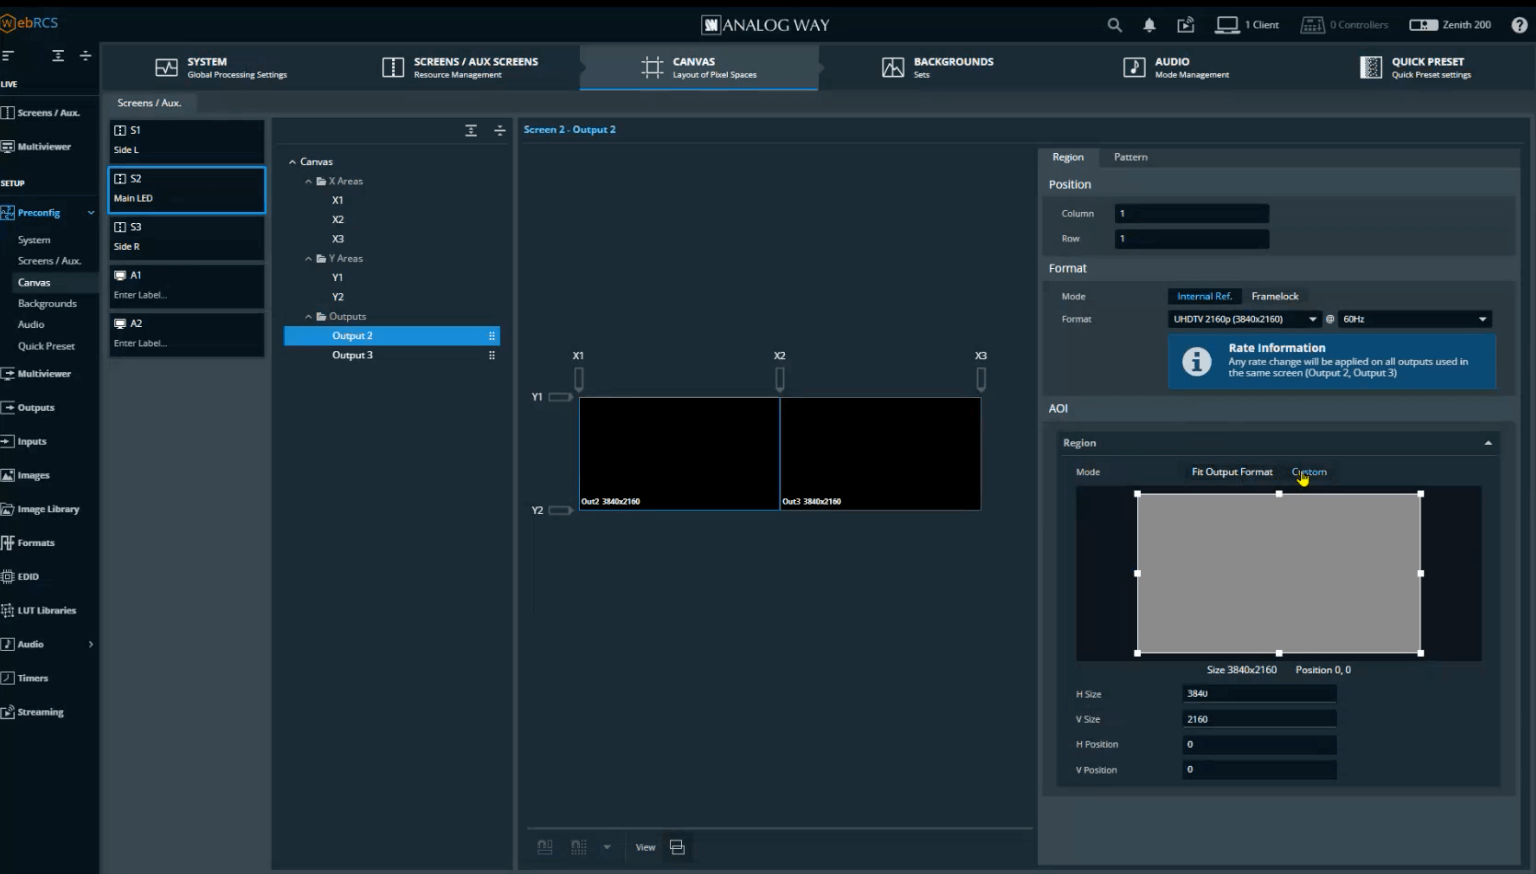Collapse the X Areas tree node
The width and height of the screenshot is (1536, 874).
309,181
